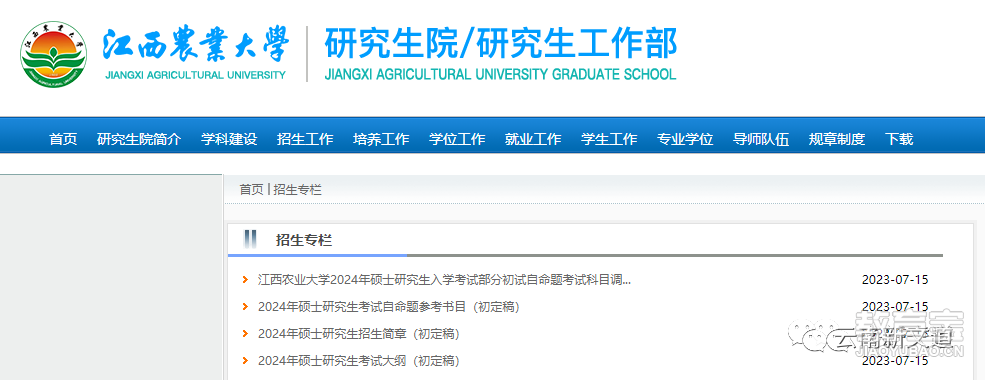This screenshot has height=380, width=985.
Task: Click orange arrow bullet beside 招生简章 entry
Action: pyautogui.click(x=245, y=334)
